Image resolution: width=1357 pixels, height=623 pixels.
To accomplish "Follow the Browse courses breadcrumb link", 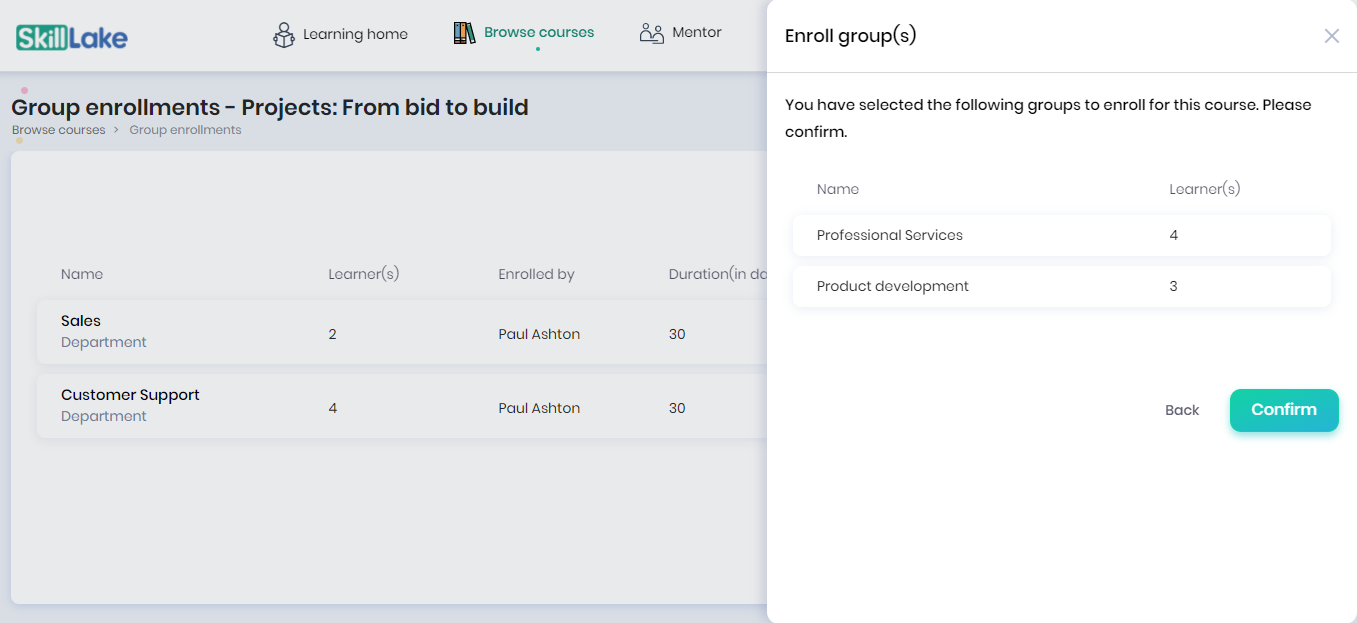I will [x=58, y=130].
